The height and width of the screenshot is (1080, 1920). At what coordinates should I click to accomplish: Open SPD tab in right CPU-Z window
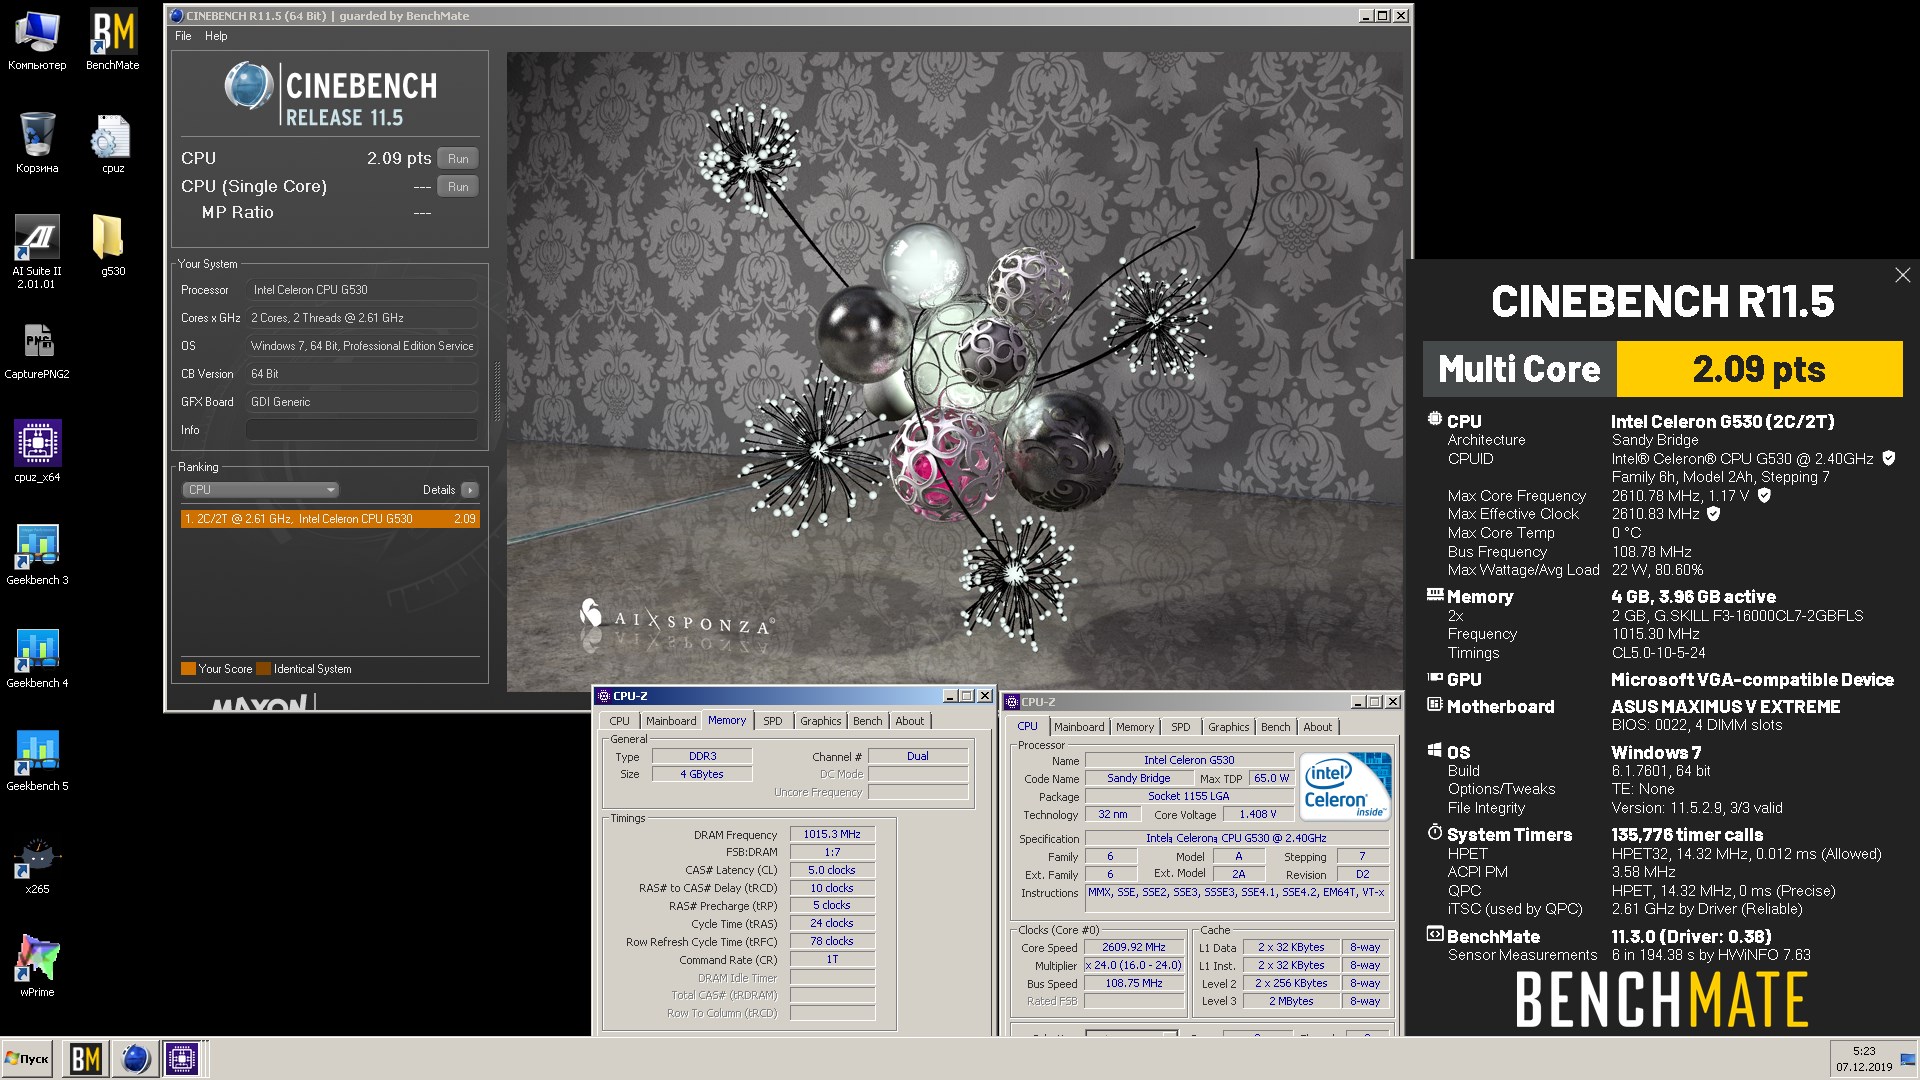[1181, 727]
